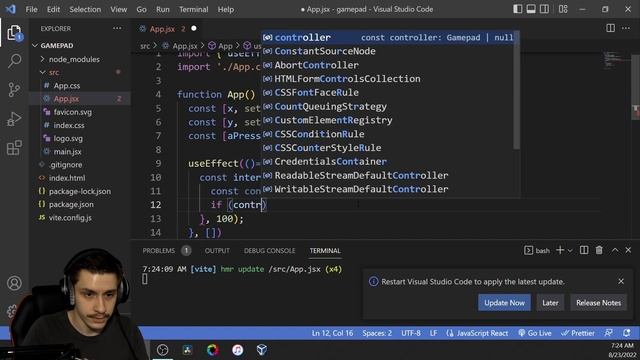This screenshot has height=360, width=640.
Task: Click the Prettier status item
Action: click(x=578, y=333)
